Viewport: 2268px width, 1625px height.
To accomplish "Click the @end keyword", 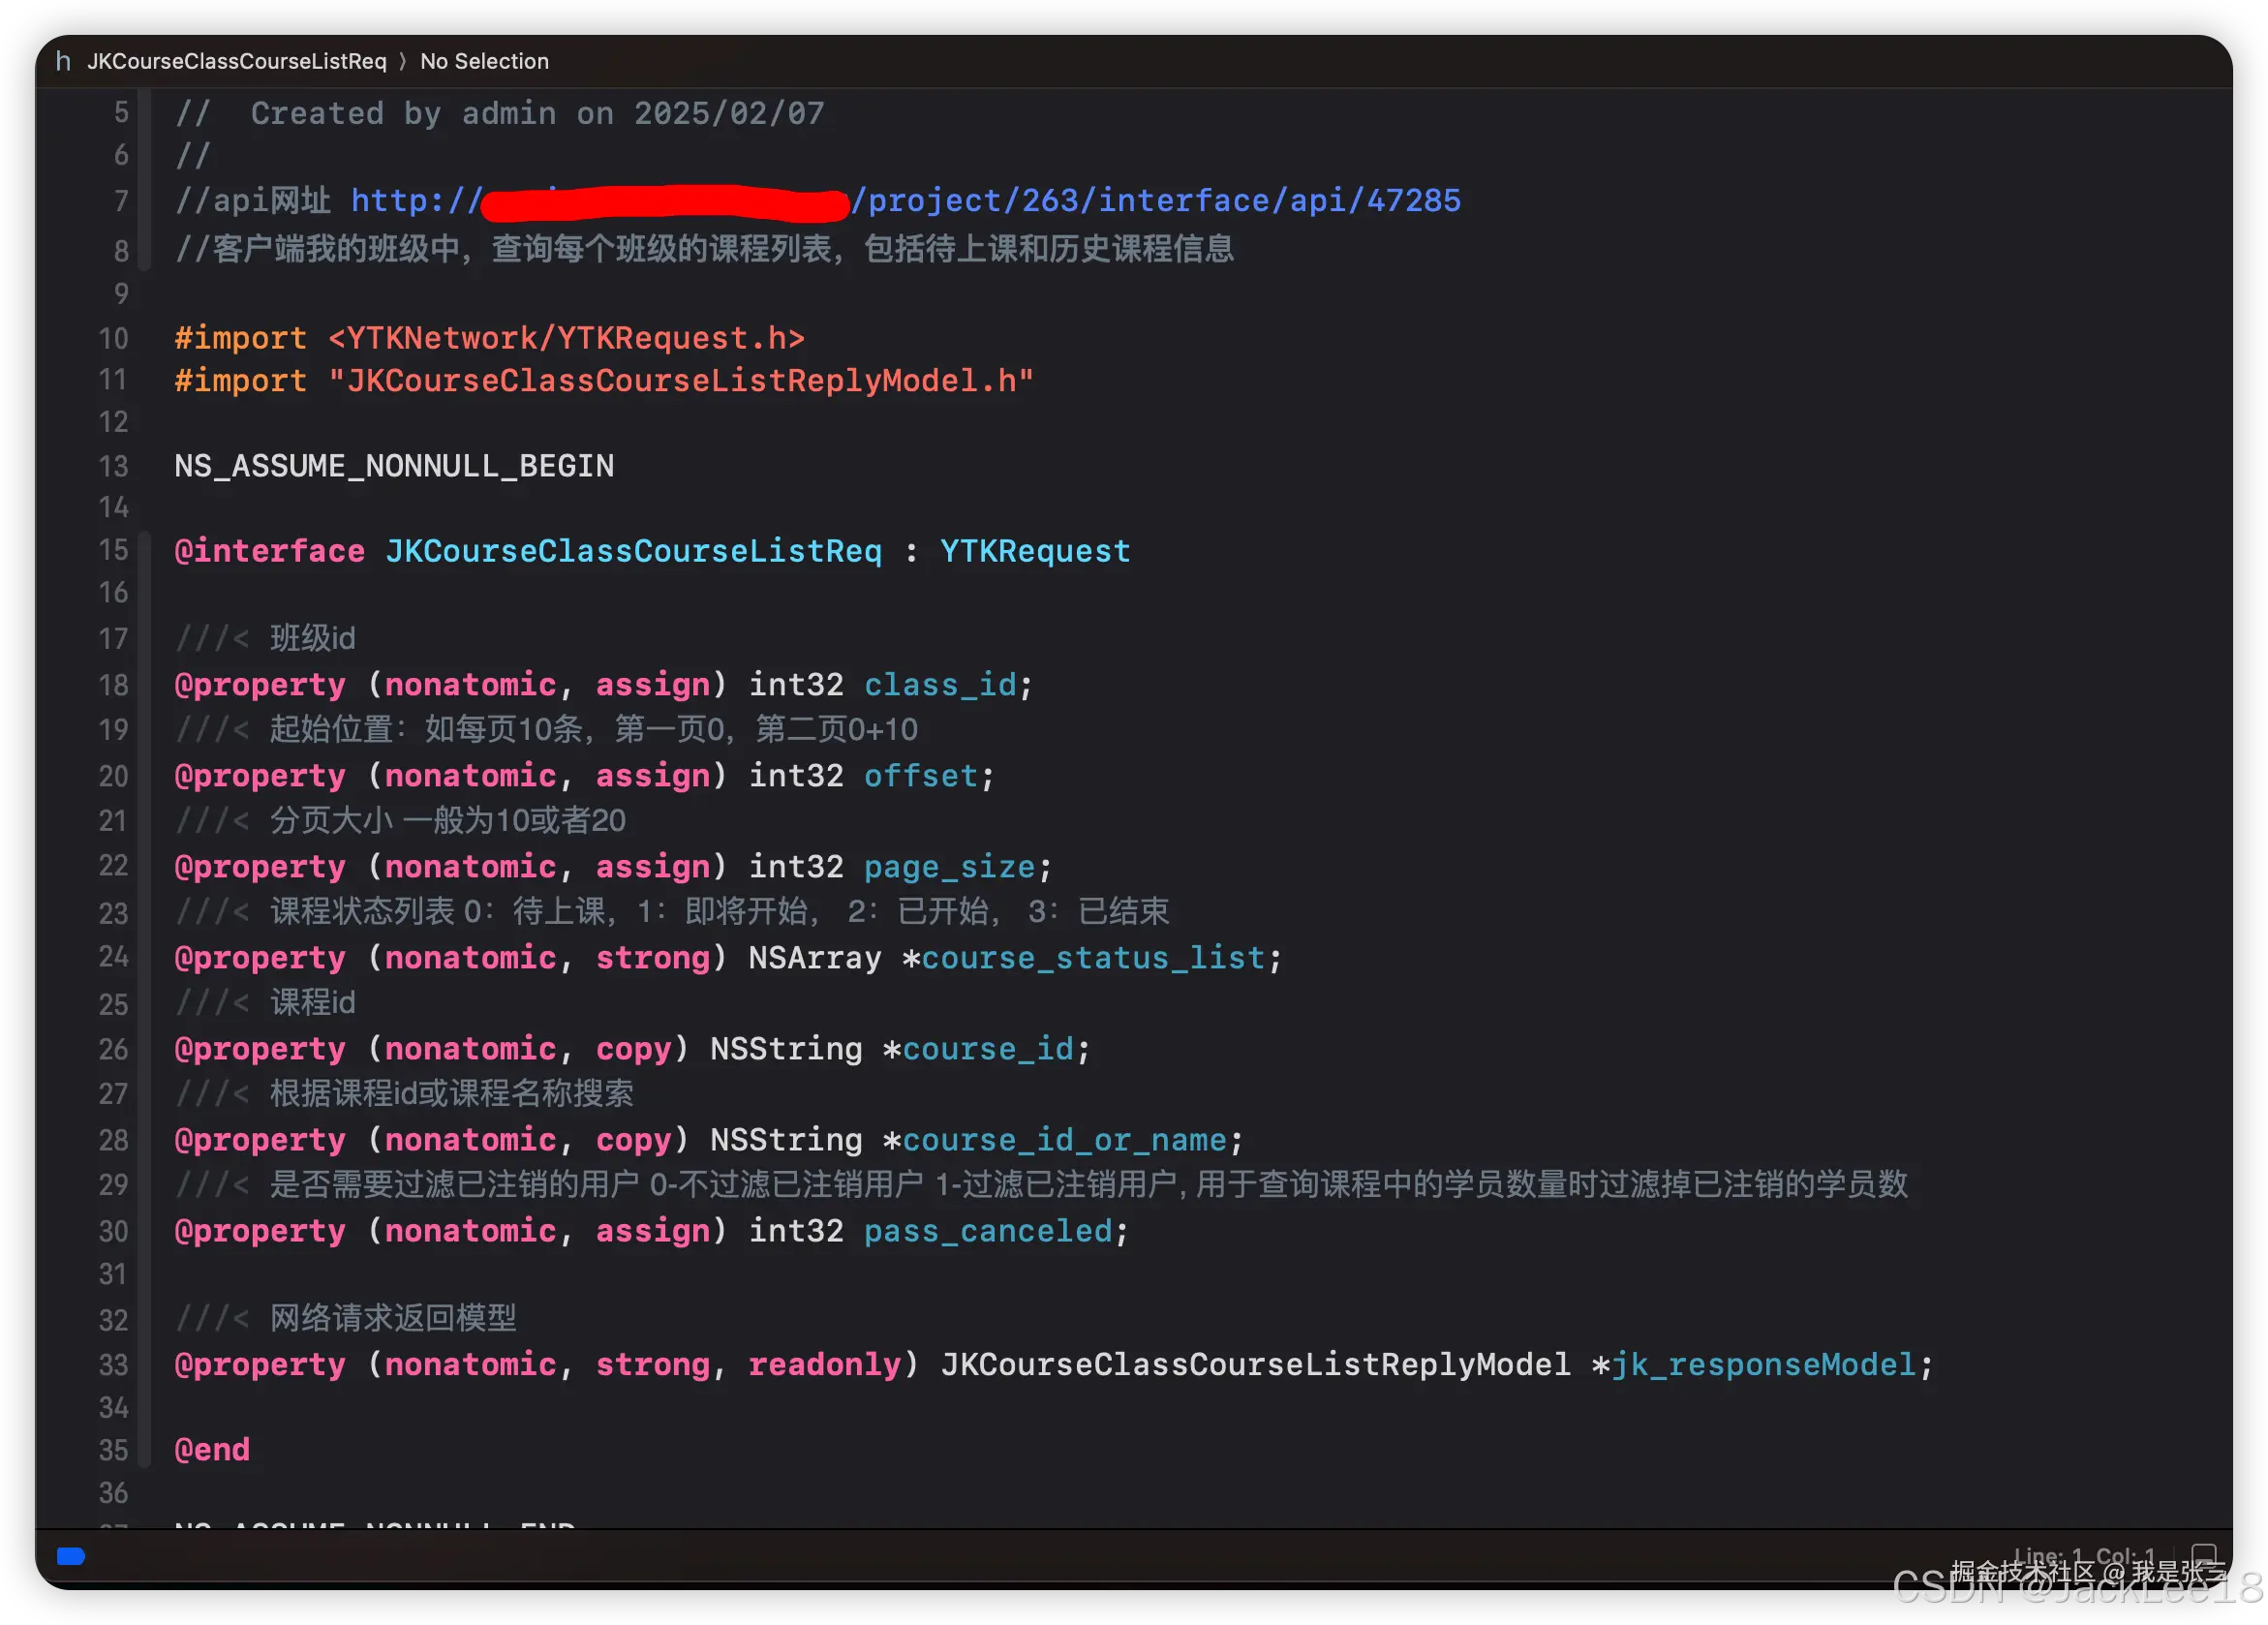I will 212,1450.
